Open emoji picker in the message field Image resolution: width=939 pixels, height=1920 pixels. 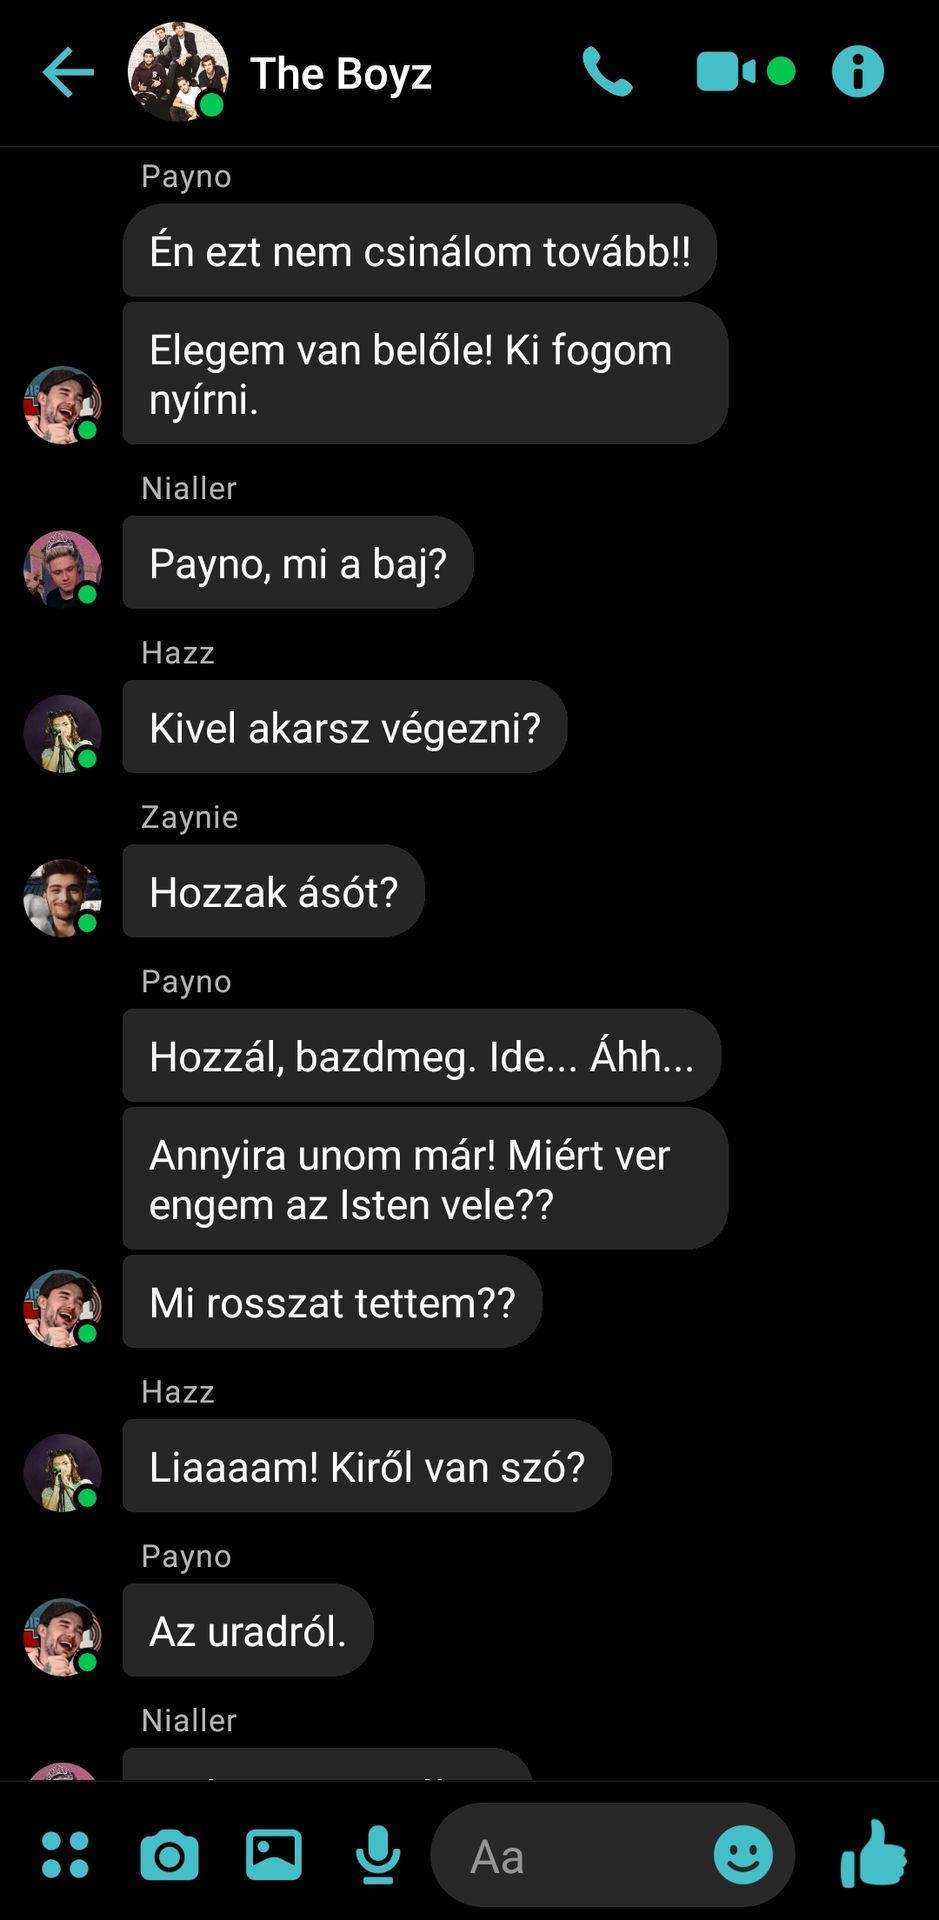pyautogui.click(x=743, y=1856)
